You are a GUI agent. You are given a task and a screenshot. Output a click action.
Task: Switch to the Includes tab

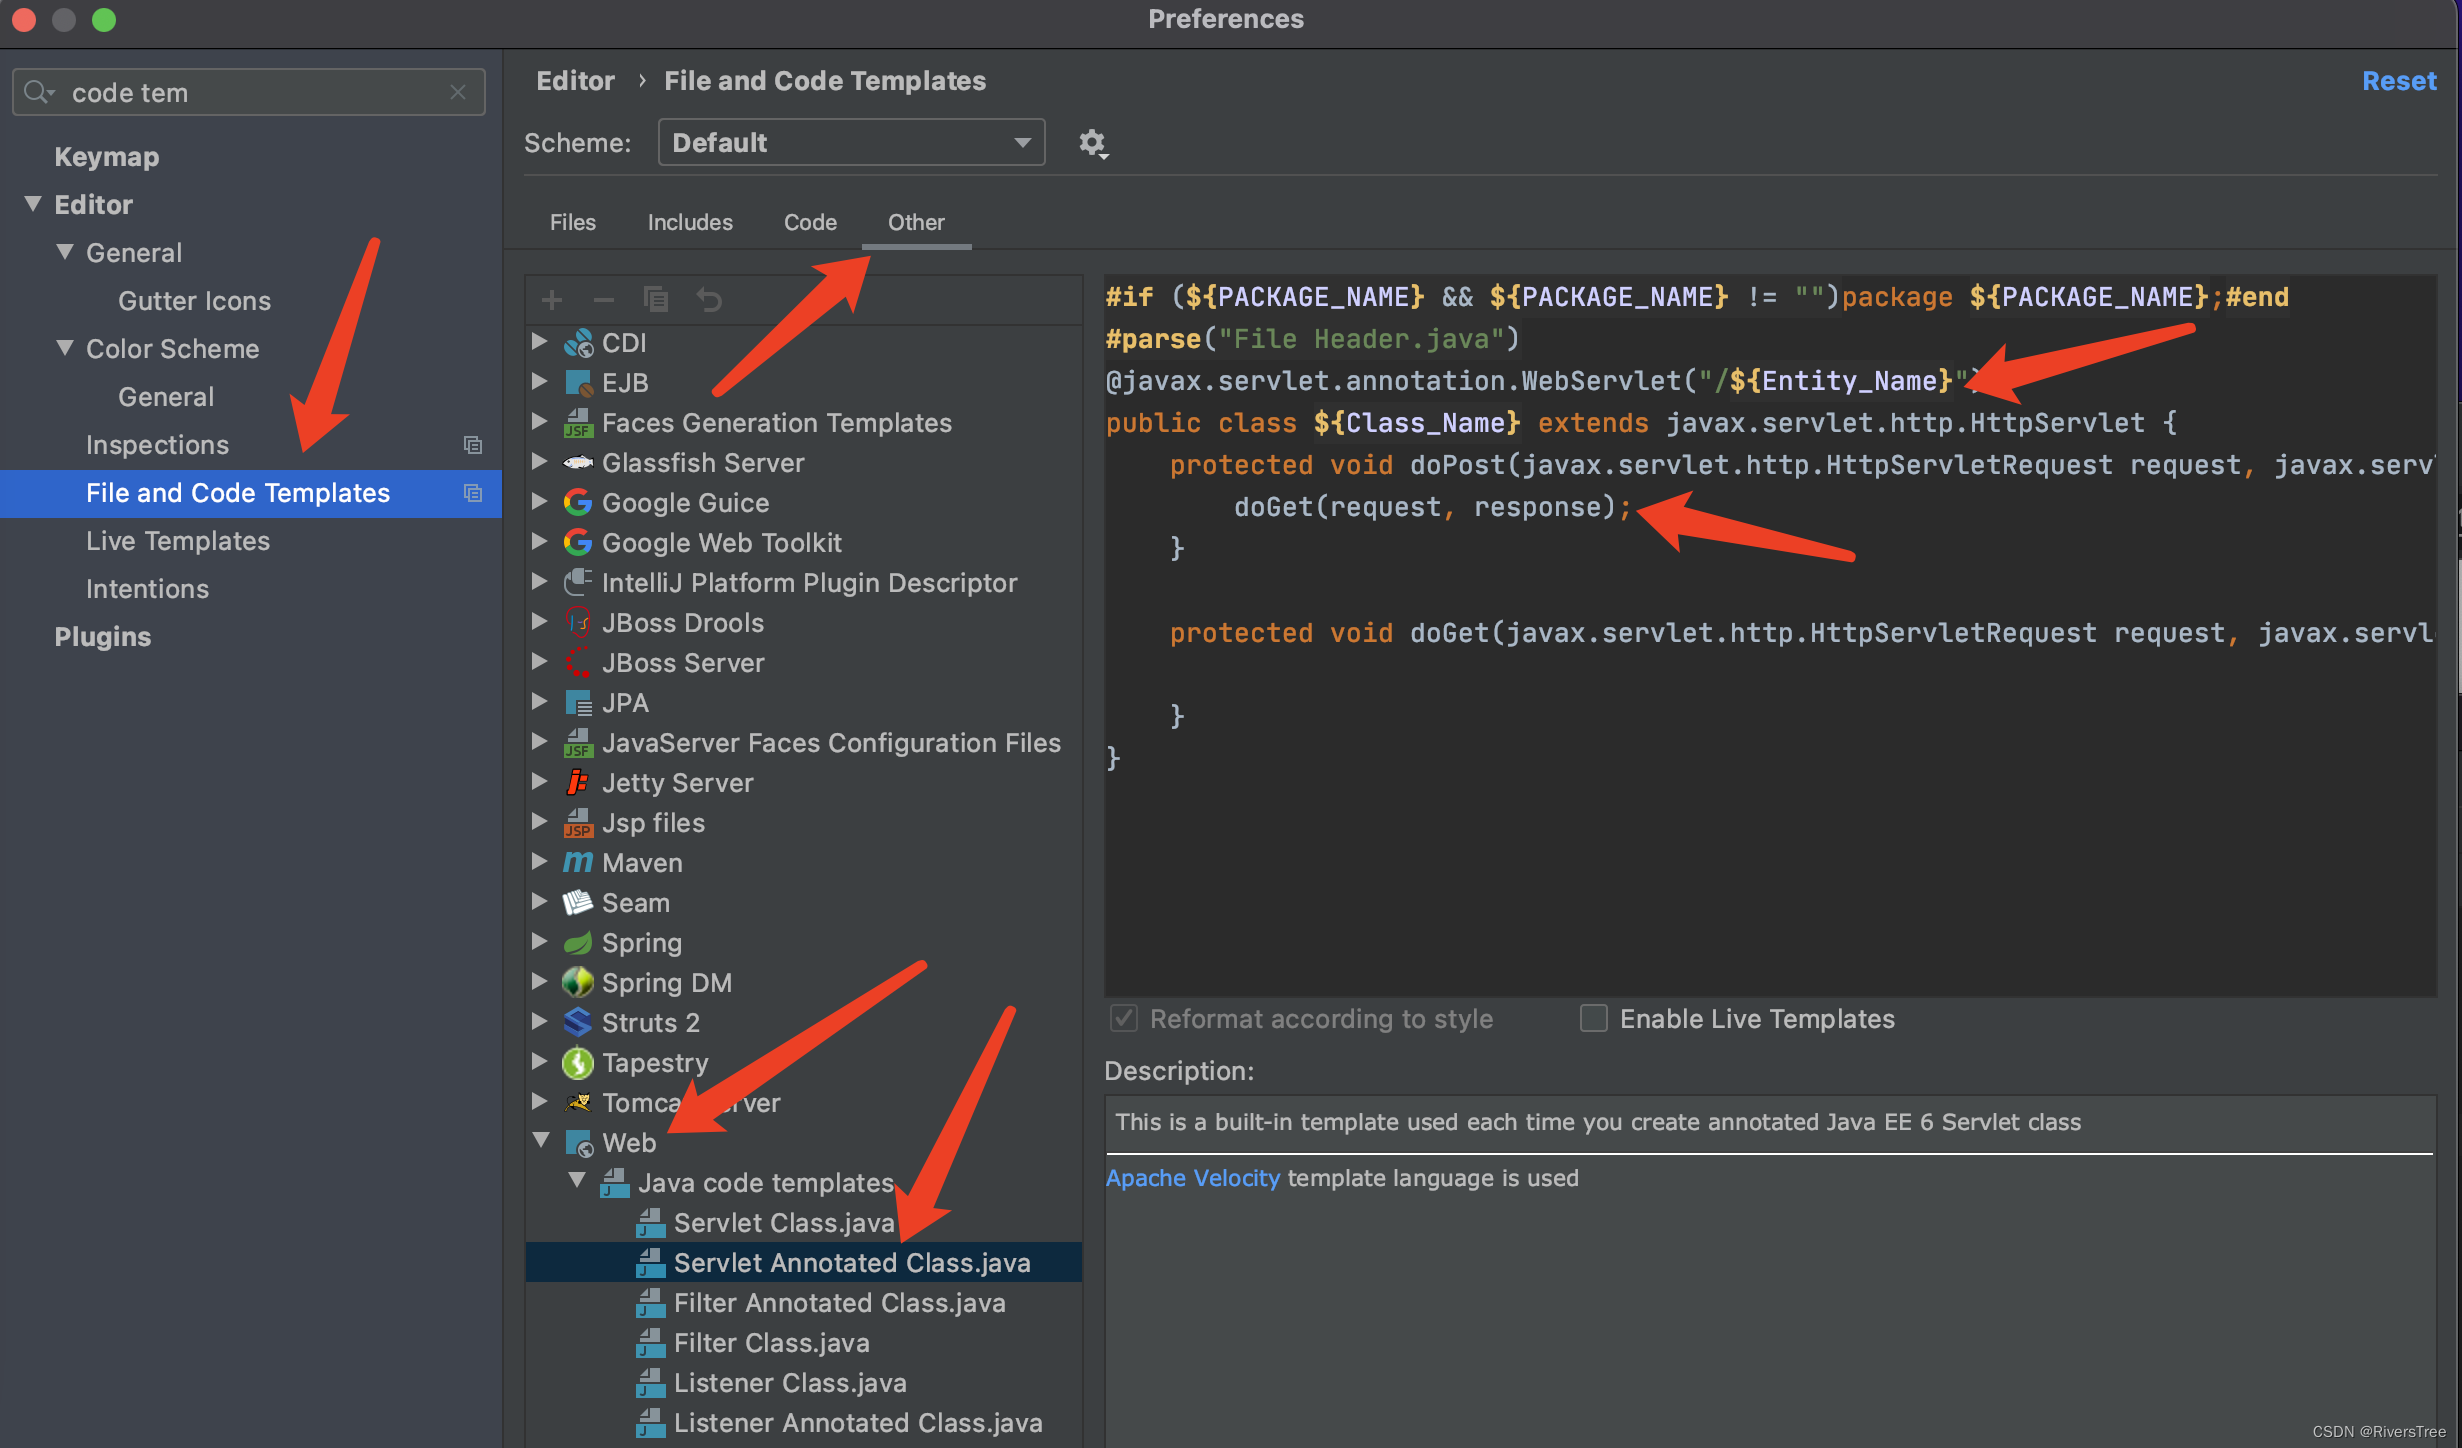coord(689,222)
